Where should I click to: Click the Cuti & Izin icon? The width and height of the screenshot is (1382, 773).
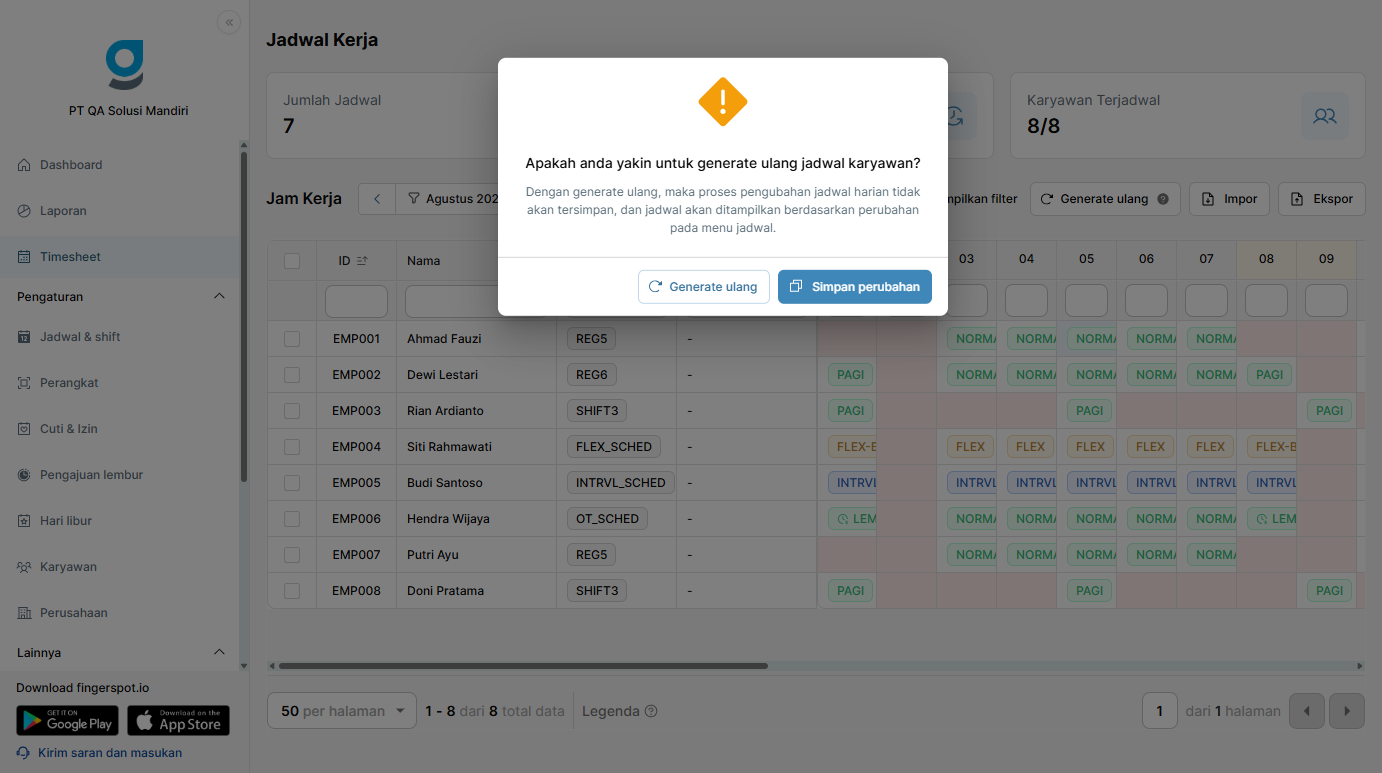25,429
